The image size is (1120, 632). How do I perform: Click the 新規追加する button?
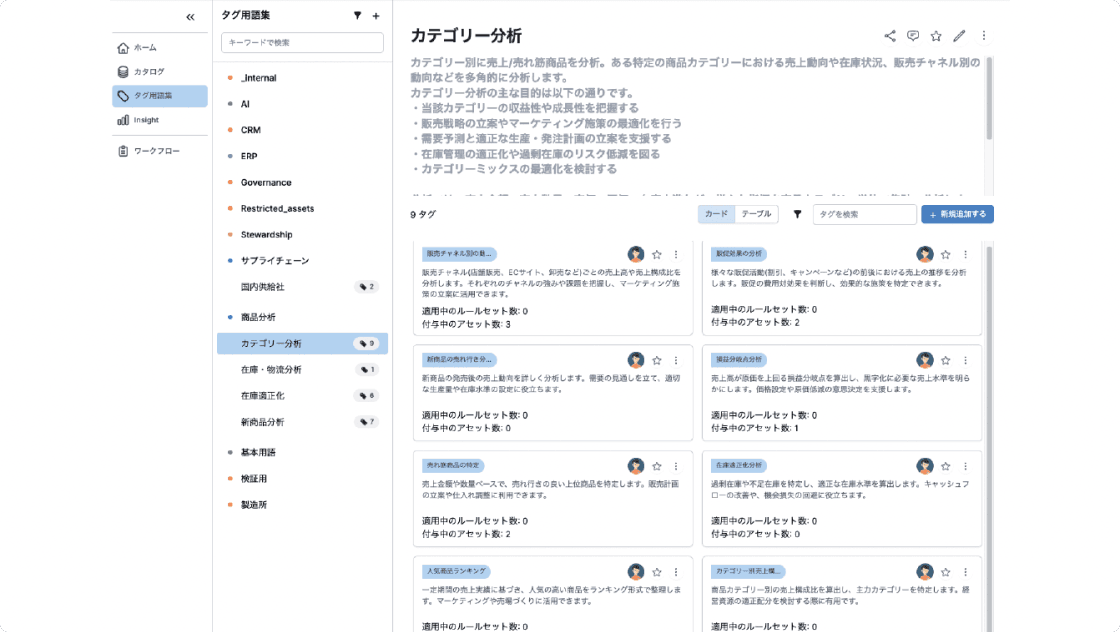click(957, 214)
